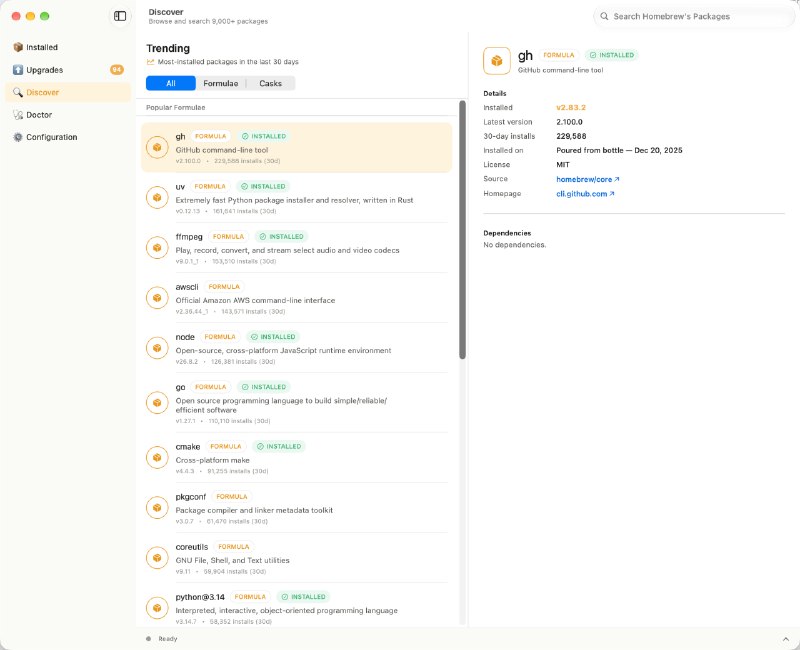
Task: Click the Discover magnifier icon in sidebar
Action: 18,92
